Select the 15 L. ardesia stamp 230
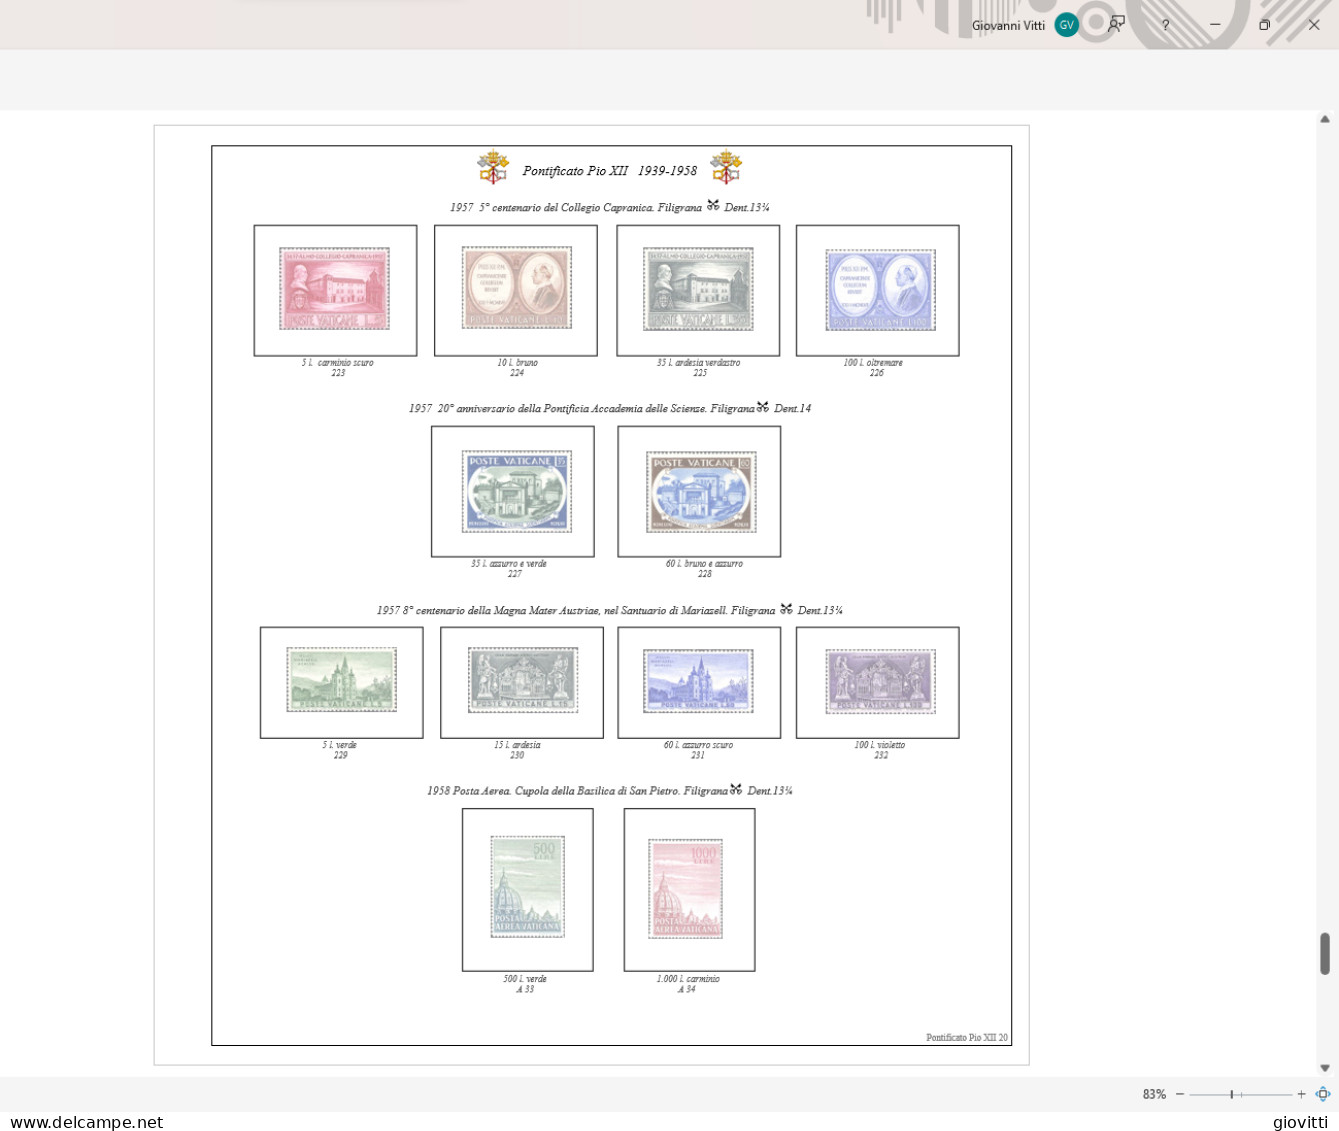1339x1131 pixels. (522, 682)
